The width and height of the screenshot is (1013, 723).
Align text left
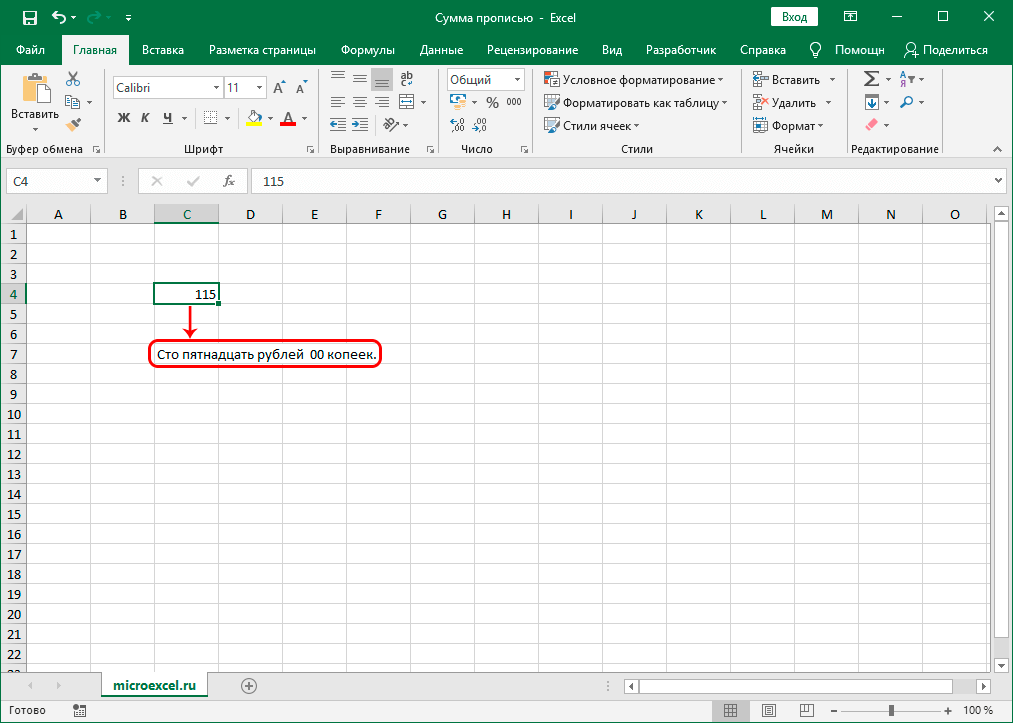coord(338,102)
